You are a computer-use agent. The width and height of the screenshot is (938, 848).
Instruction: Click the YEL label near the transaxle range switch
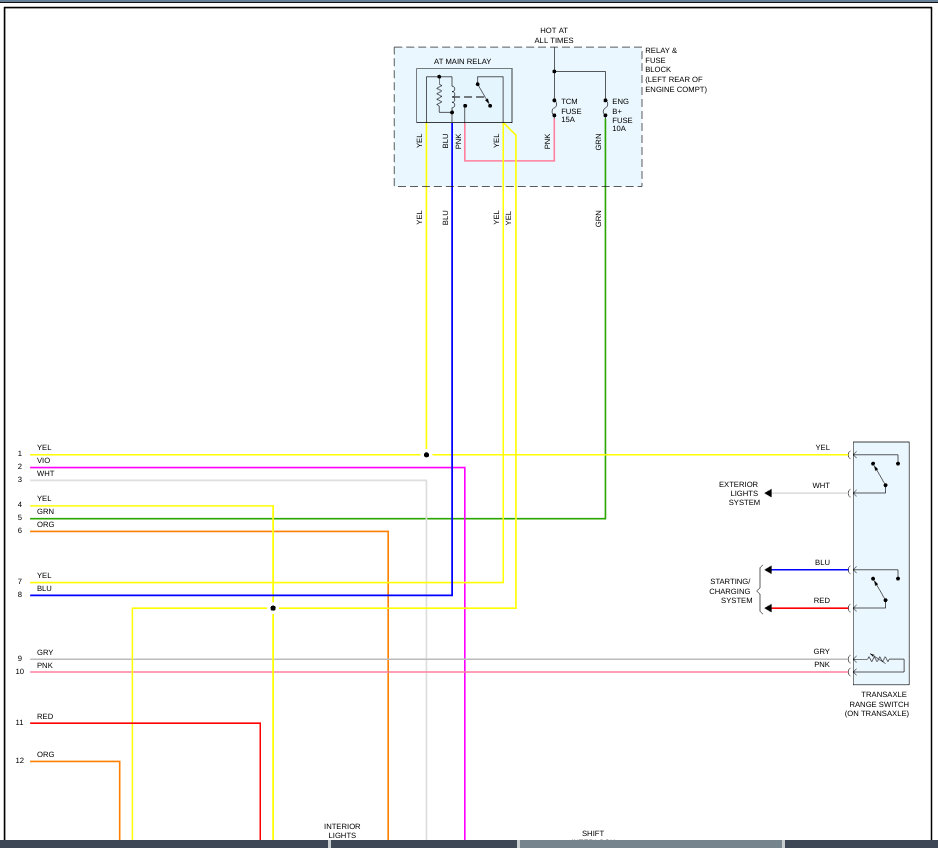click(823, 447)
